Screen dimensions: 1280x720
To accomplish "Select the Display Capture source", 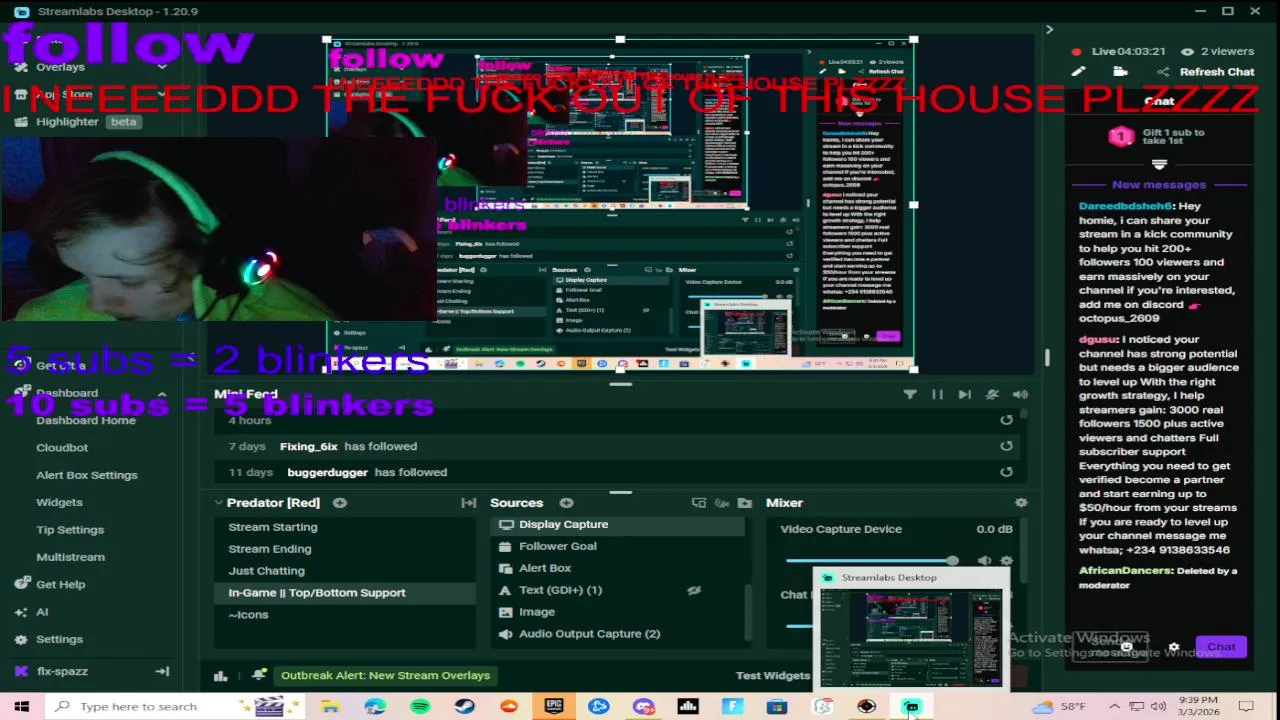I will pyautogui.click(x=618, y=524).
